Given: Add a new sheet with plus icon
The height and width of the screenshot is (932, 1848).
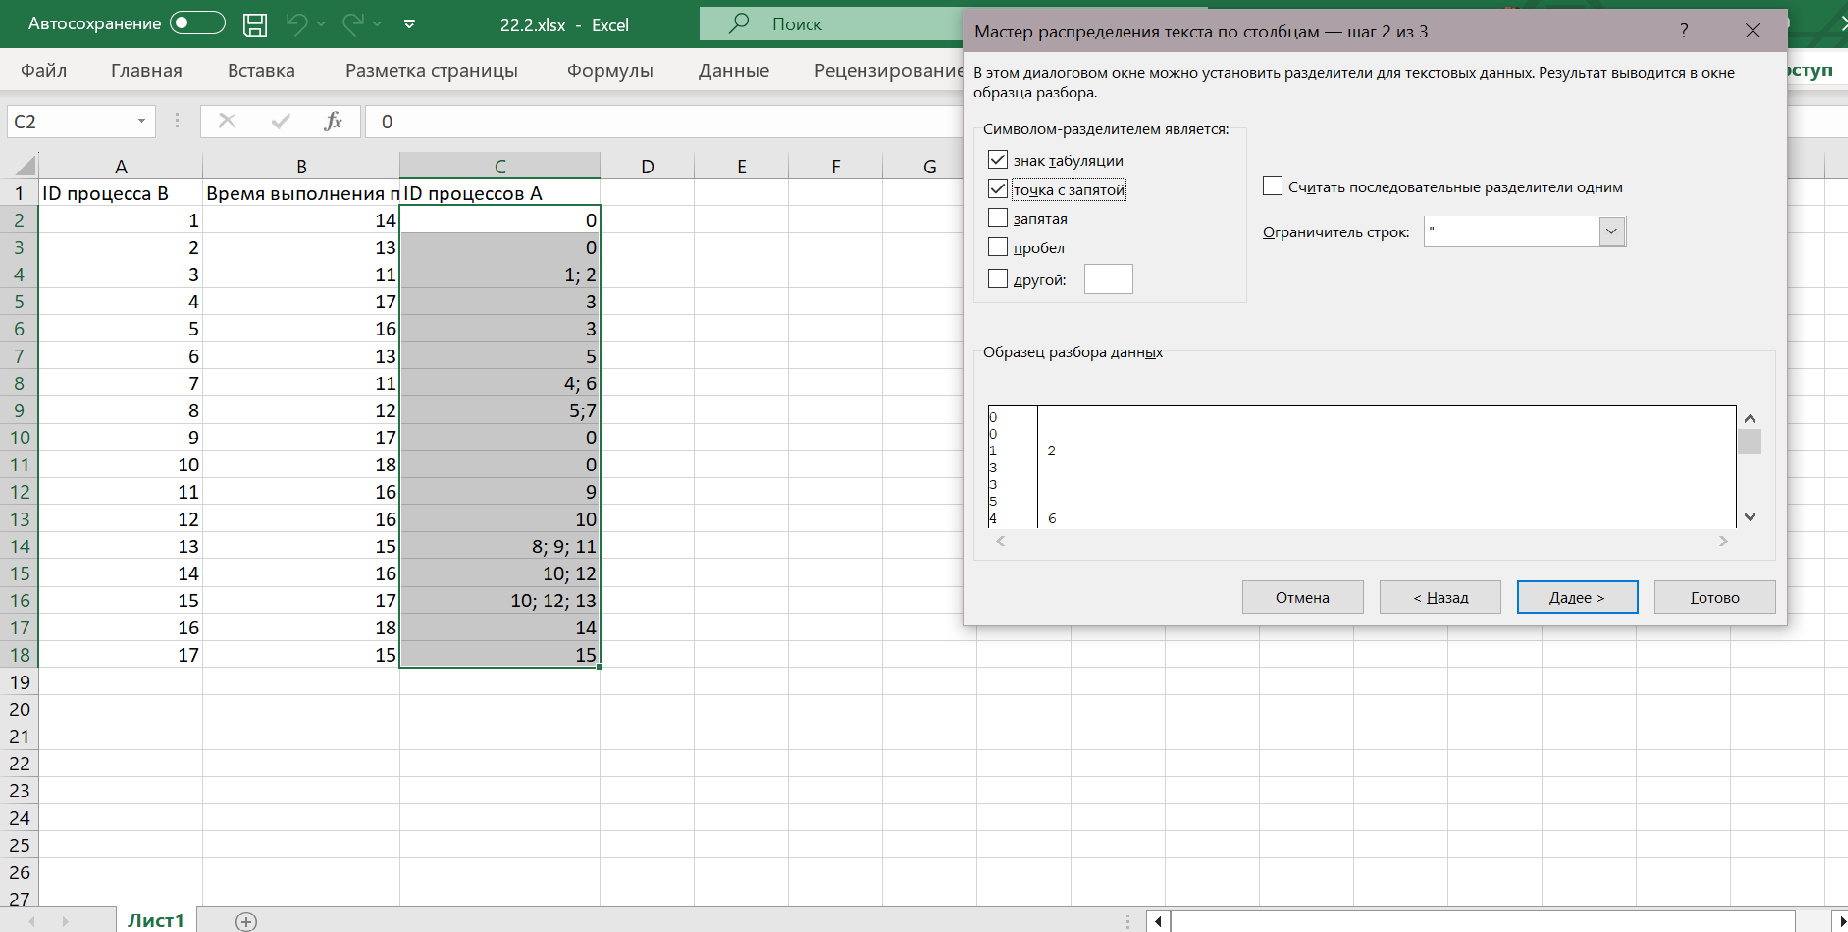Looking at the screenshot, I should pyautogui.click(x=246, y=921).
